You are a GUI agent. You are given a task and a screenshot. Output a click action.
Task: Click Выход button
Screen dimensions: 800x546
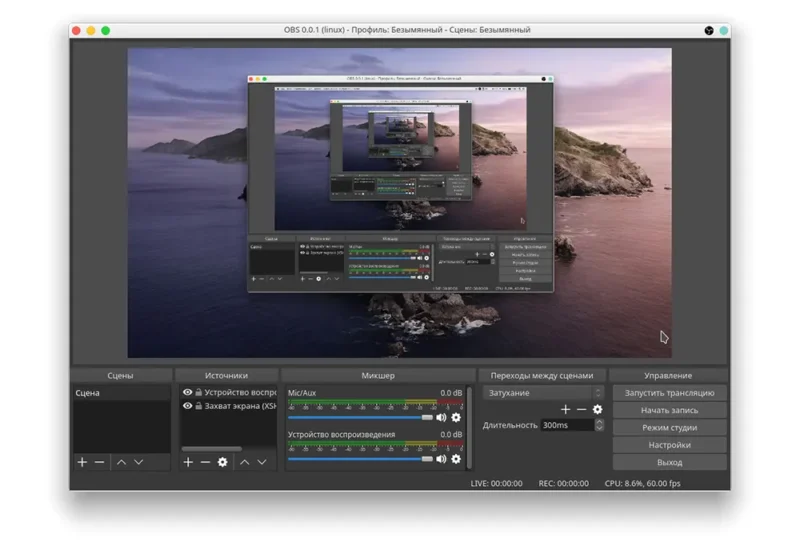click(669, 462)
